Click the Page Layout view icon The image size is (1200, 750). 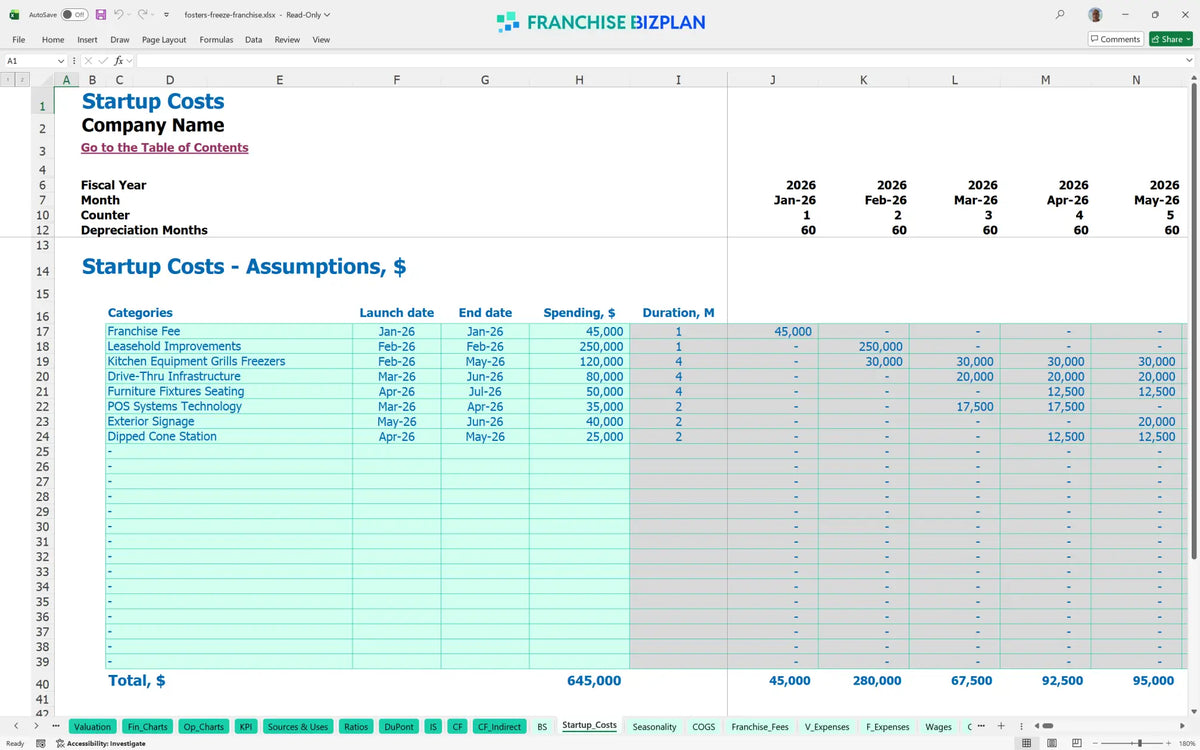(x=1051, y=743)
